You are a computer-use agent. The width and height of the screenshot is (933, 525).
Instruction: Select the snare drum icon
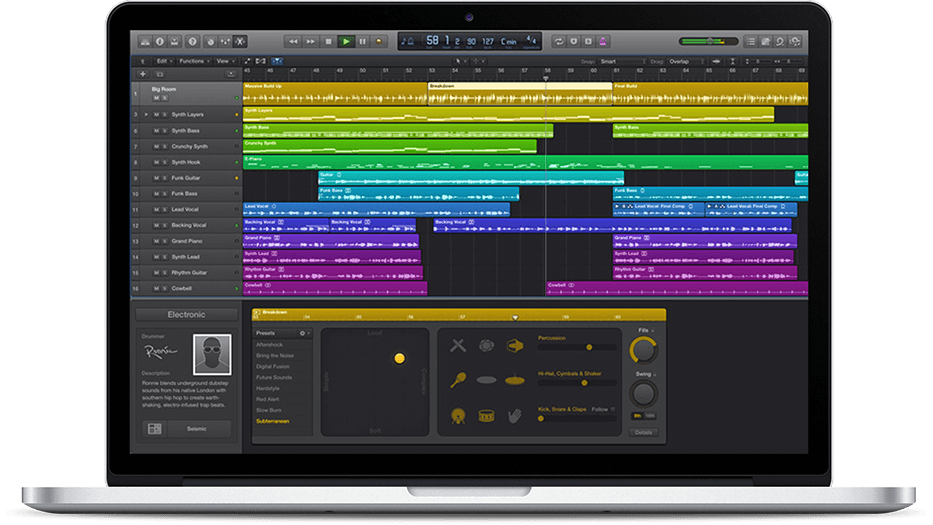coord(486,414)
